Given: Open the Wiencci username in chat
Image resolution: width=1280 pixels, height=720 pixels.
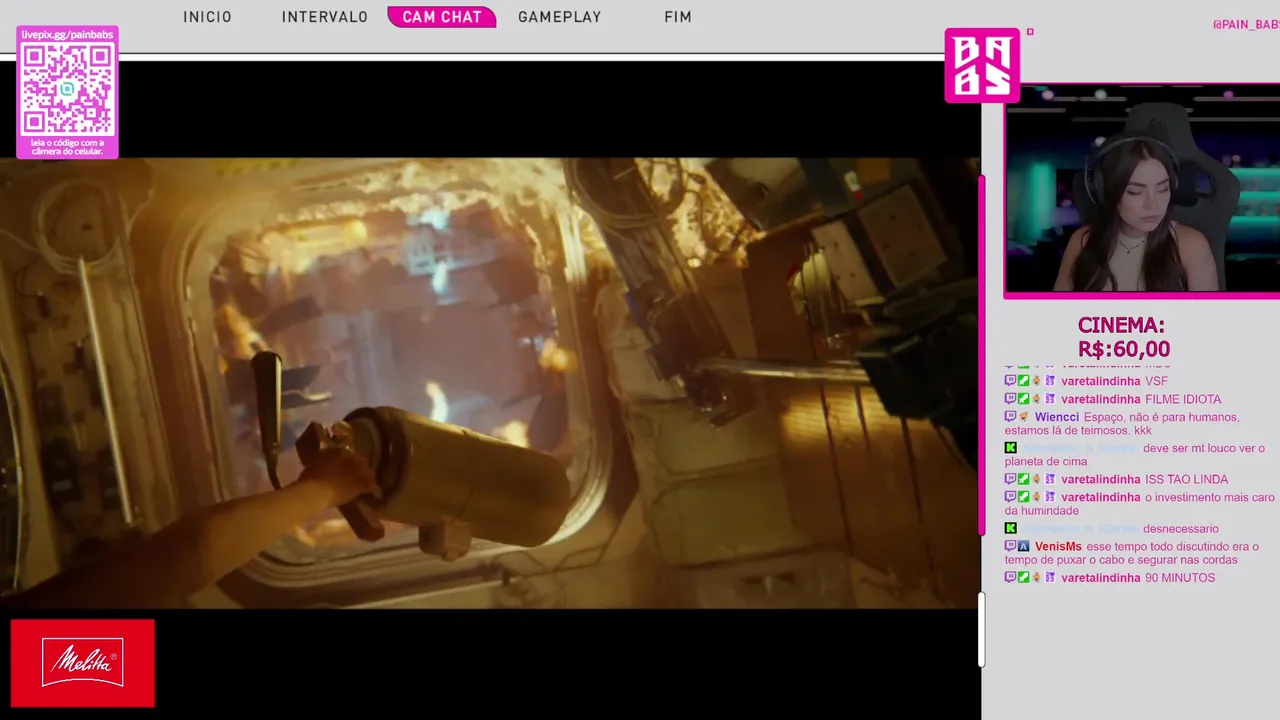Looking at the screenshot, I should point(1057,417).
